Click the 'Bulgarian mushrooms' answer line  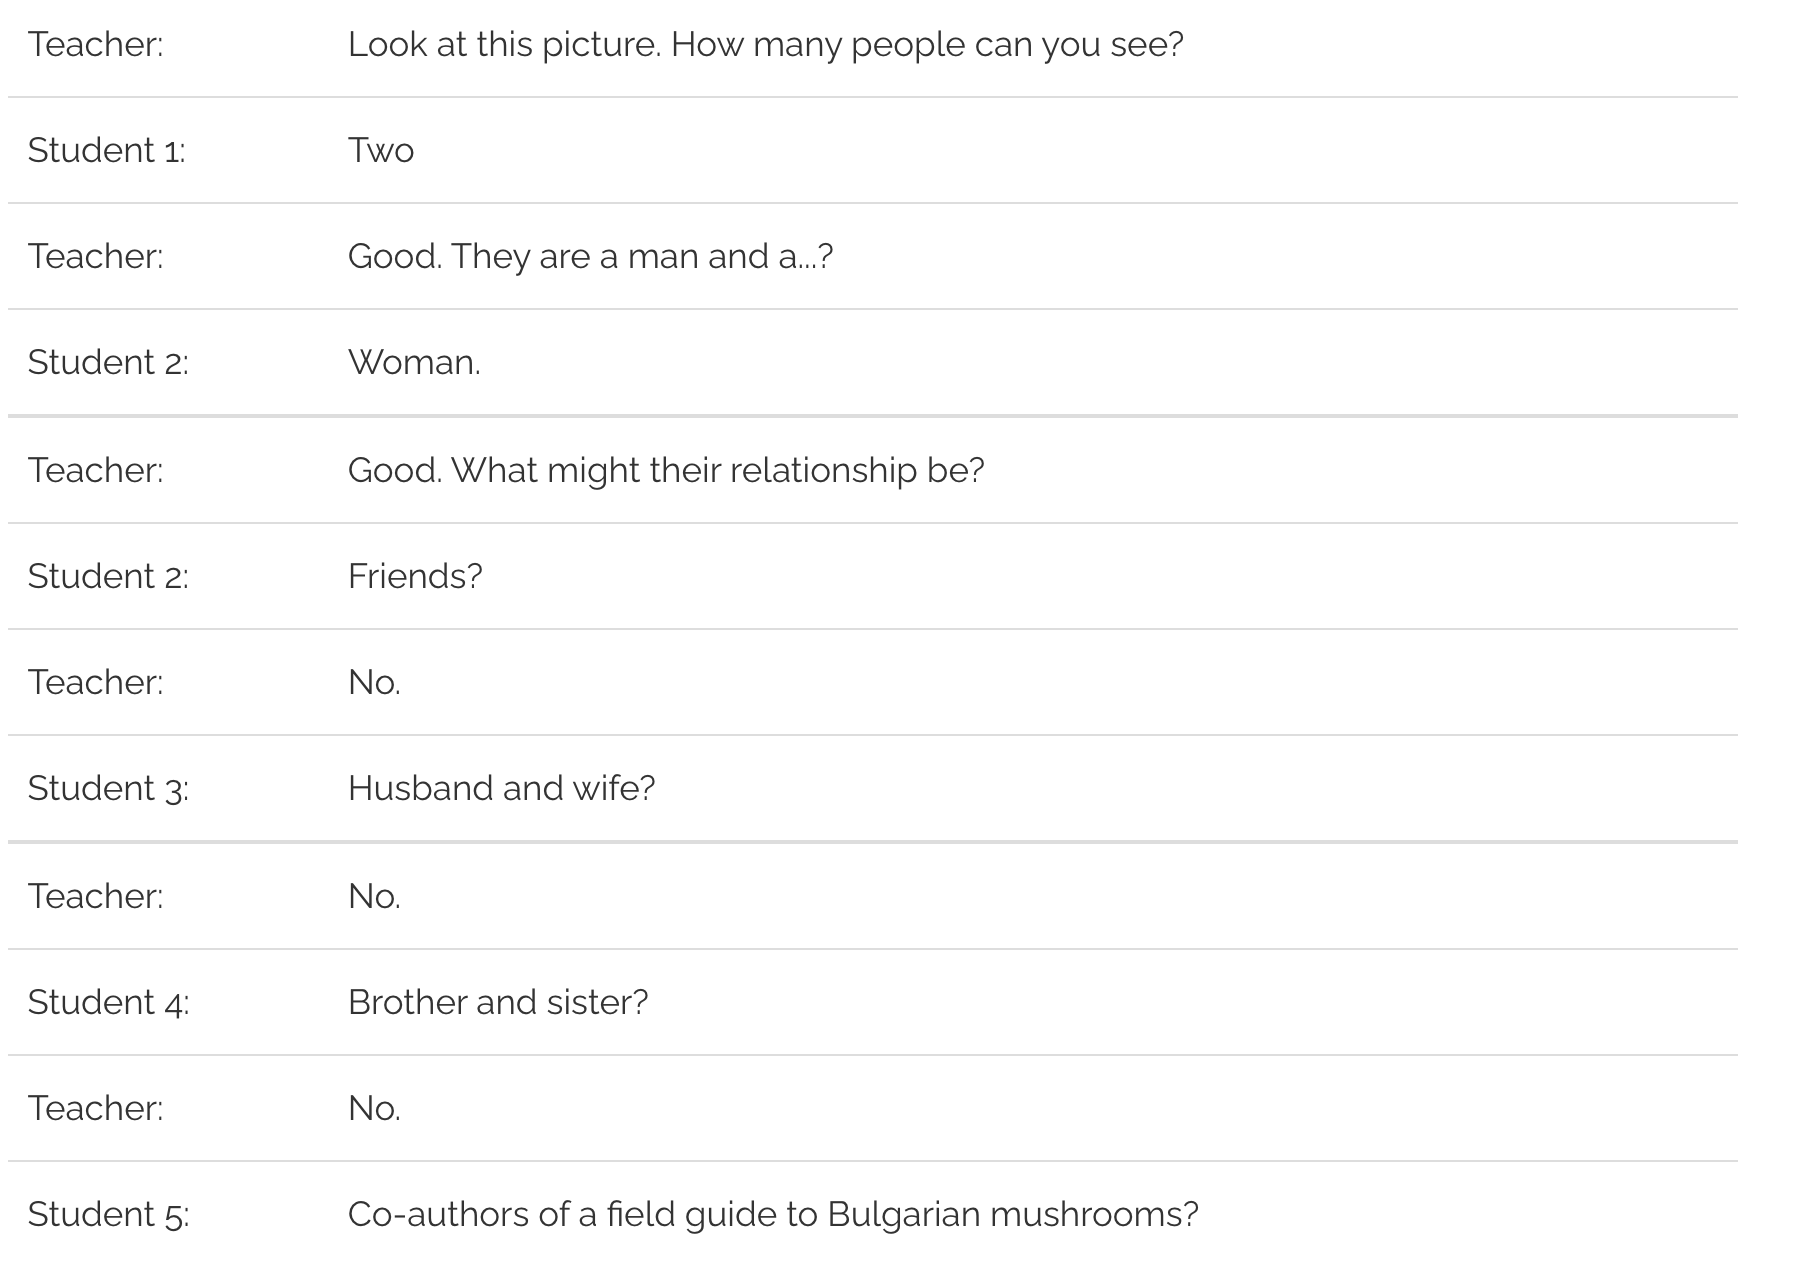772,1214
